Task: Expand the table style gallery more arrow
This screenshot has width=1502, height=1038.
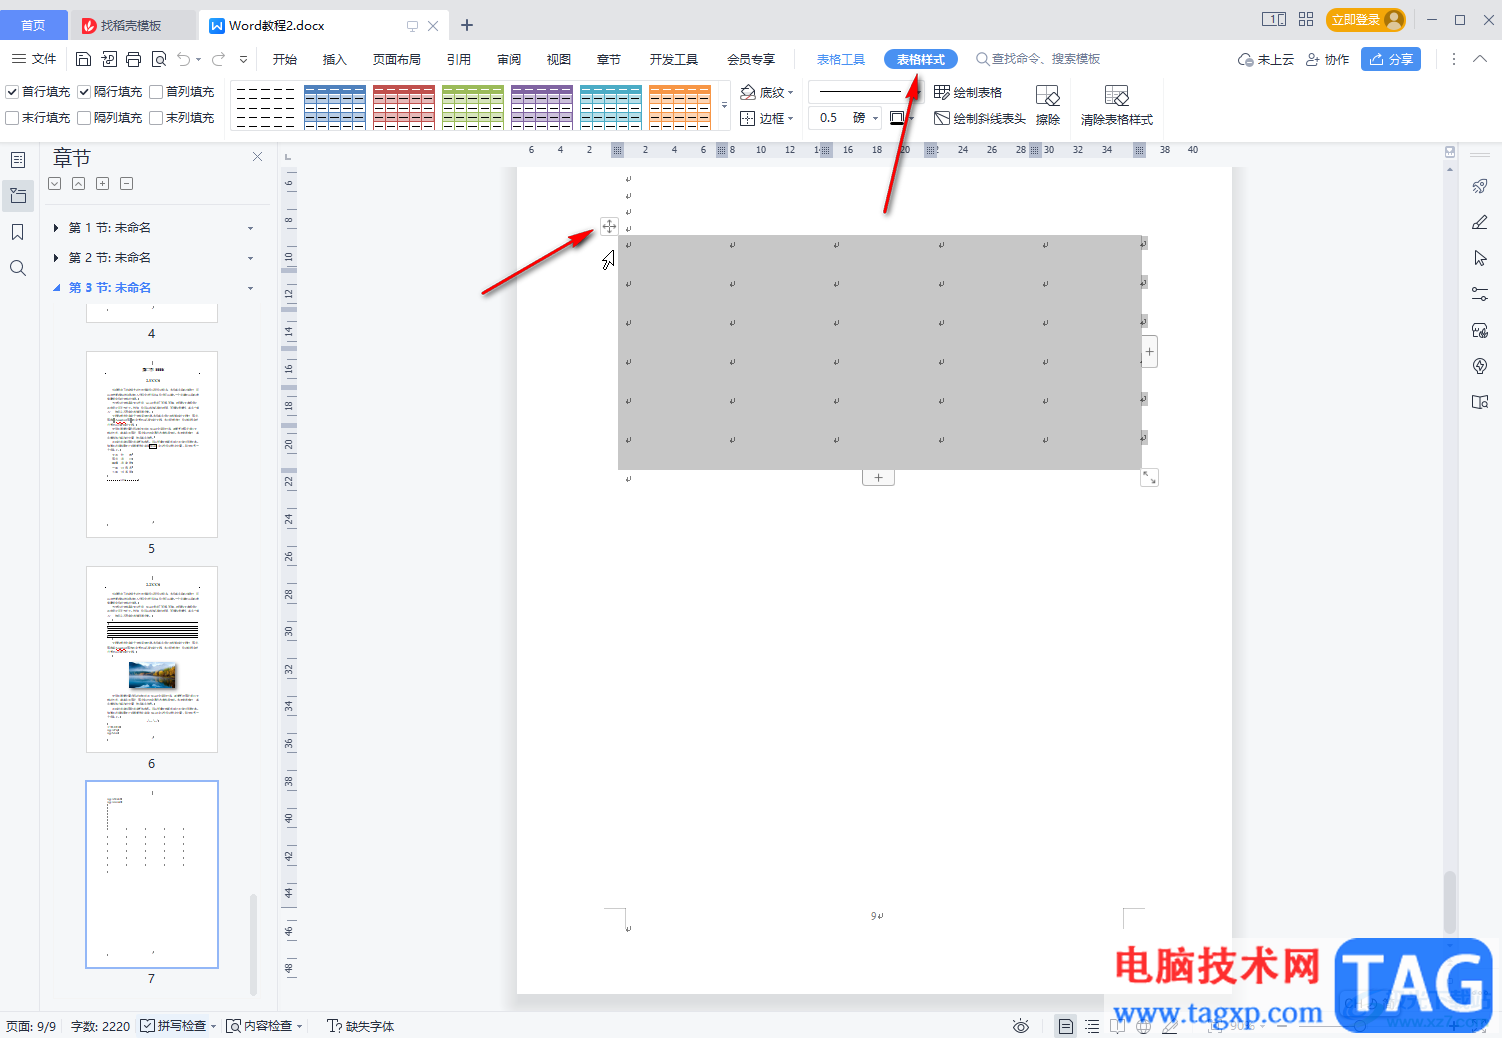Action: tap(725, 106)
